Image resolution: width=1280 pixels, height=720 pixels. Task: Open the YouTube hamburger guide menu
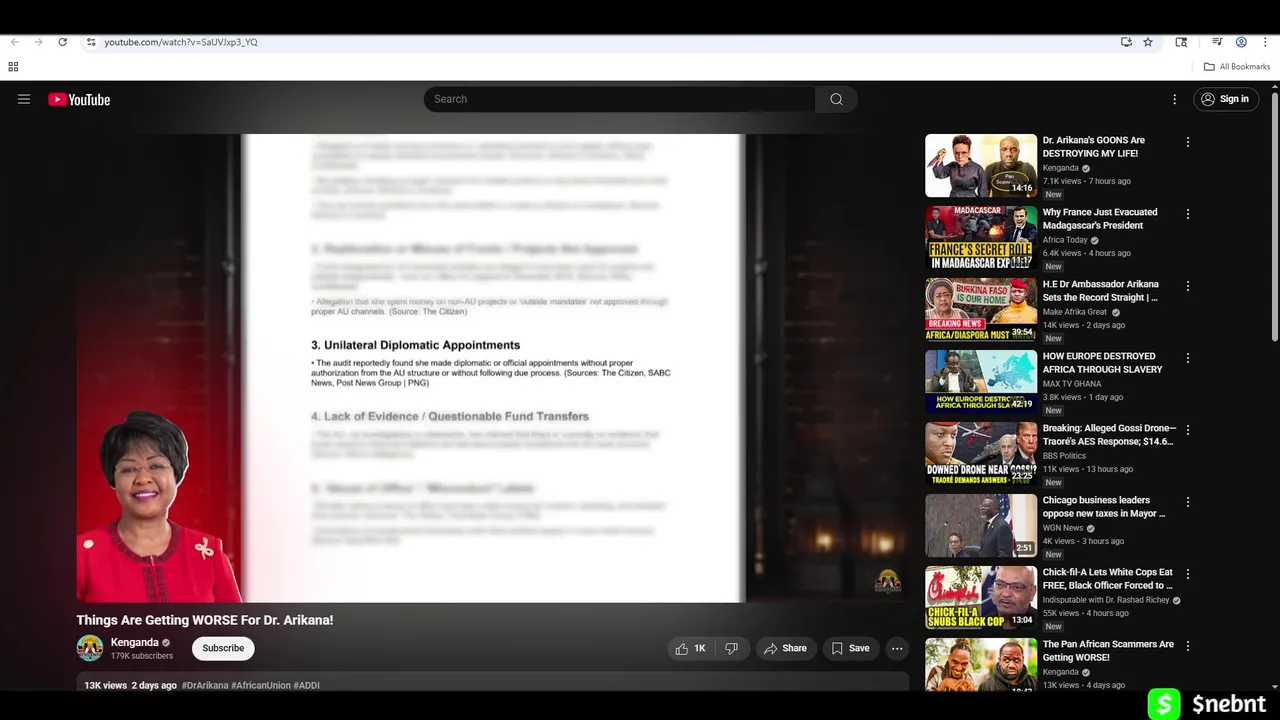(24, 99)
